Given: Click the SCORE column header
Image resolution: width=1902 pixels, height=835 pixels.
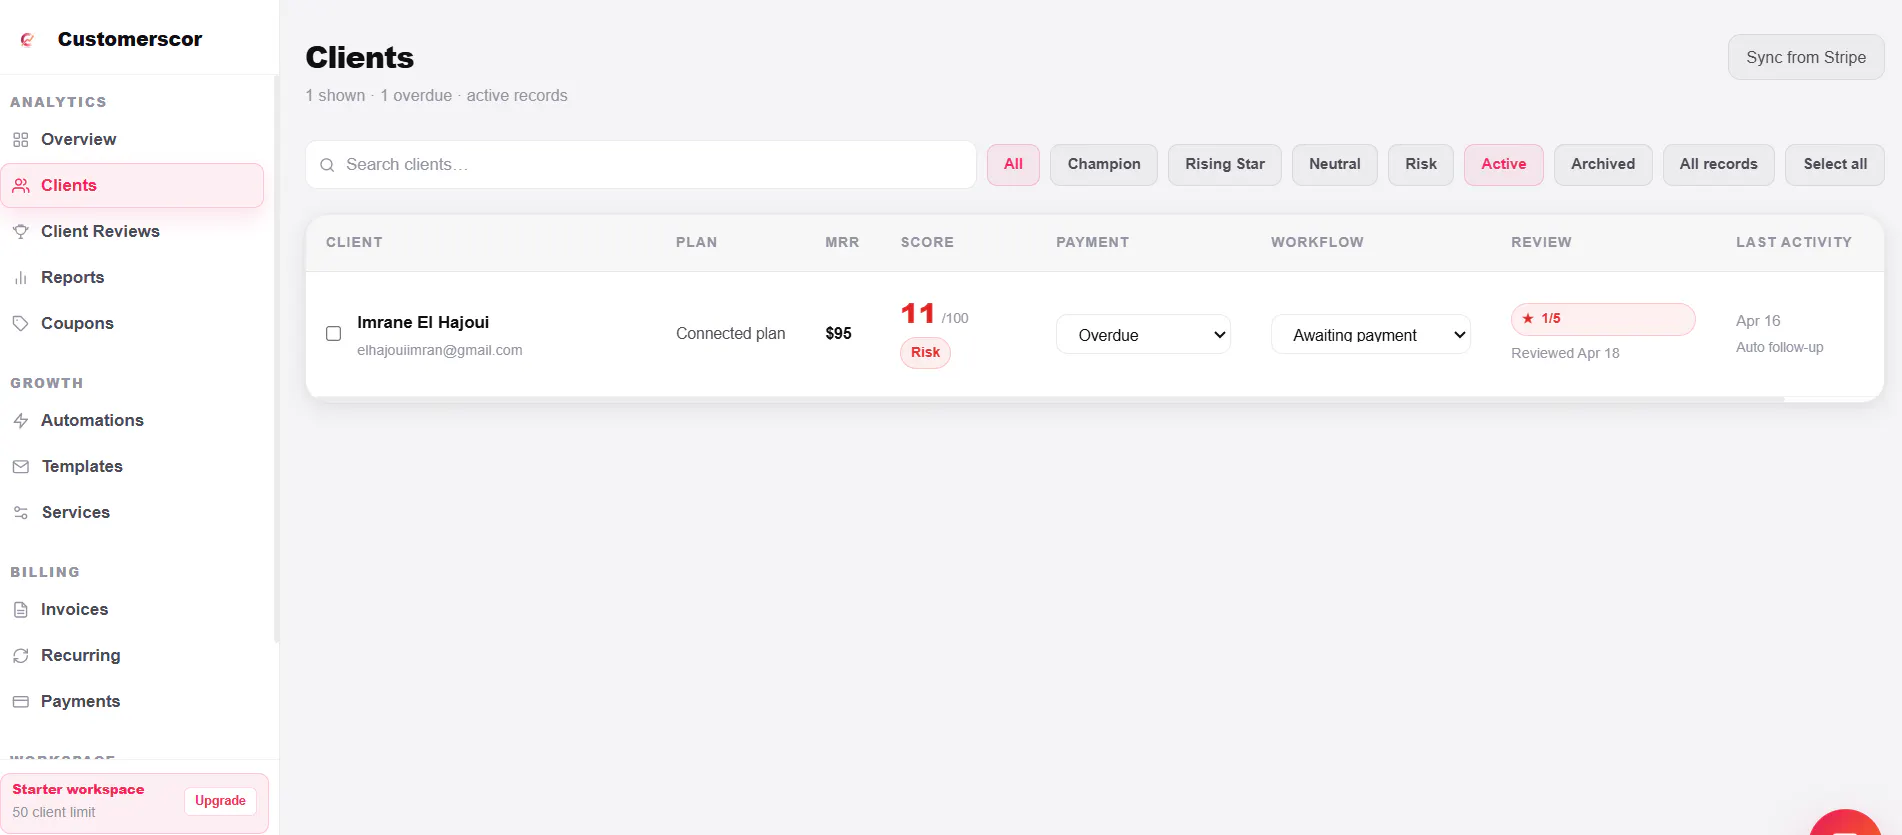Looking at the screenshot, I should click(x=927, y=243).
